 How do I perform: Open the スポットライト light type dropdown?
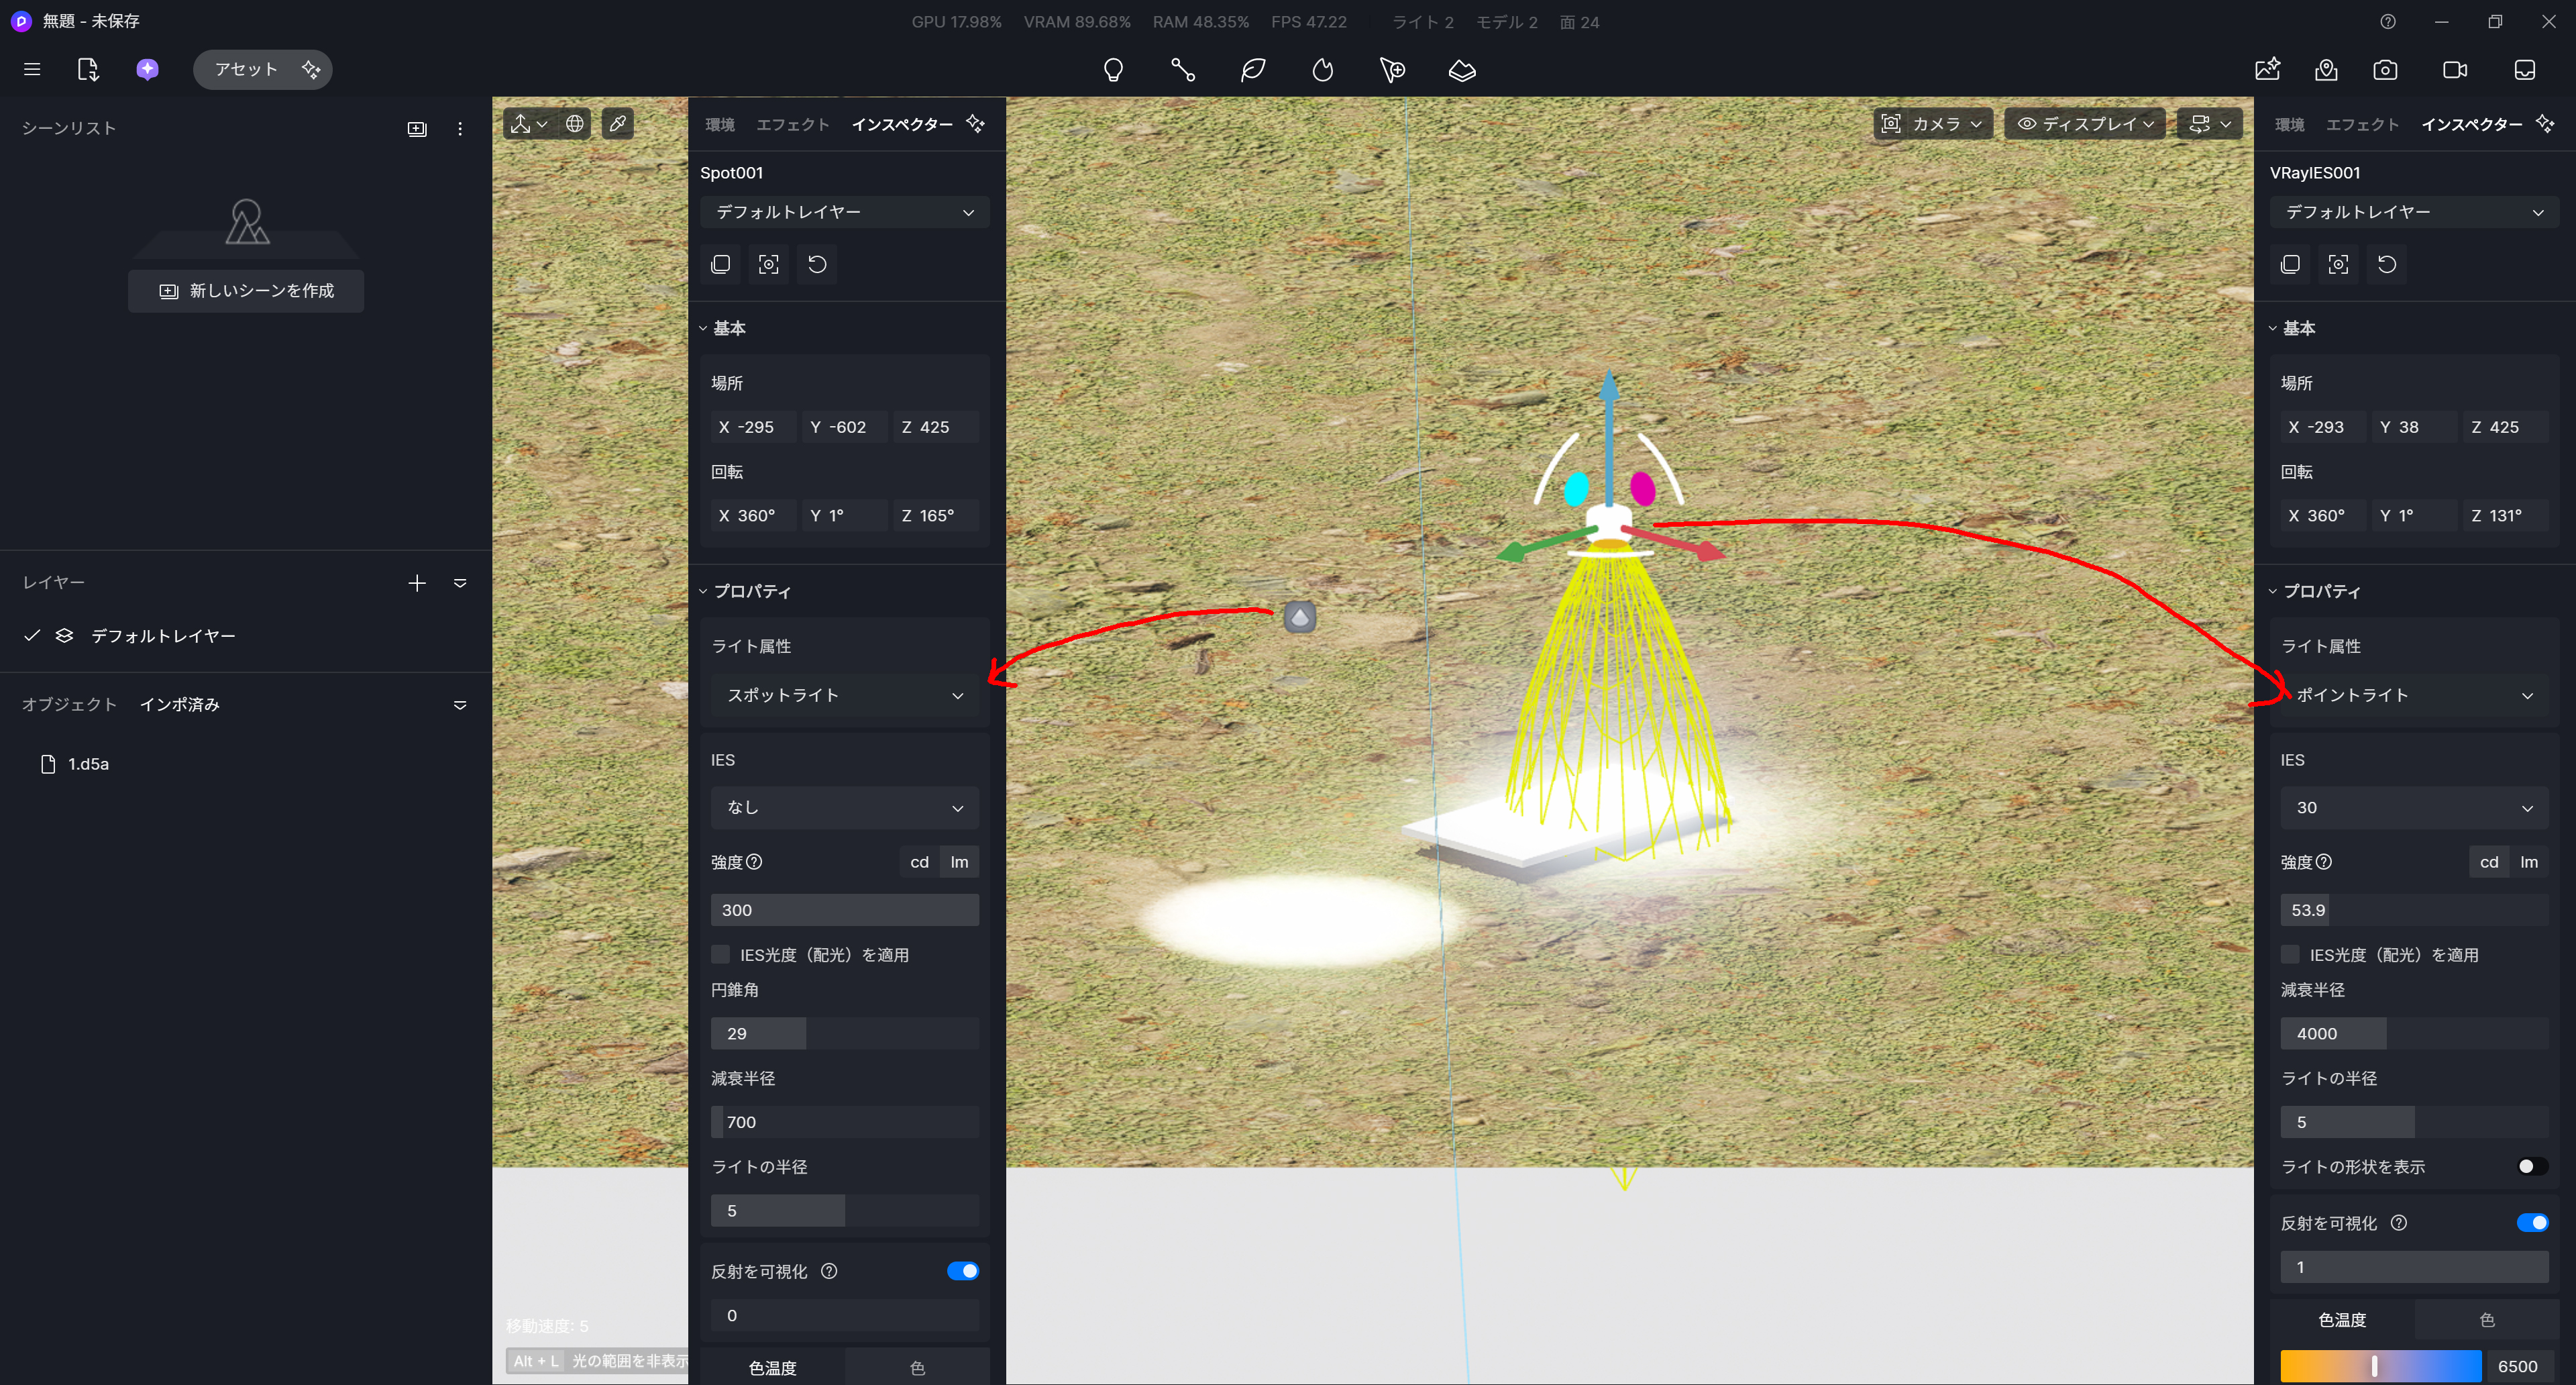(x=844, y=695)
